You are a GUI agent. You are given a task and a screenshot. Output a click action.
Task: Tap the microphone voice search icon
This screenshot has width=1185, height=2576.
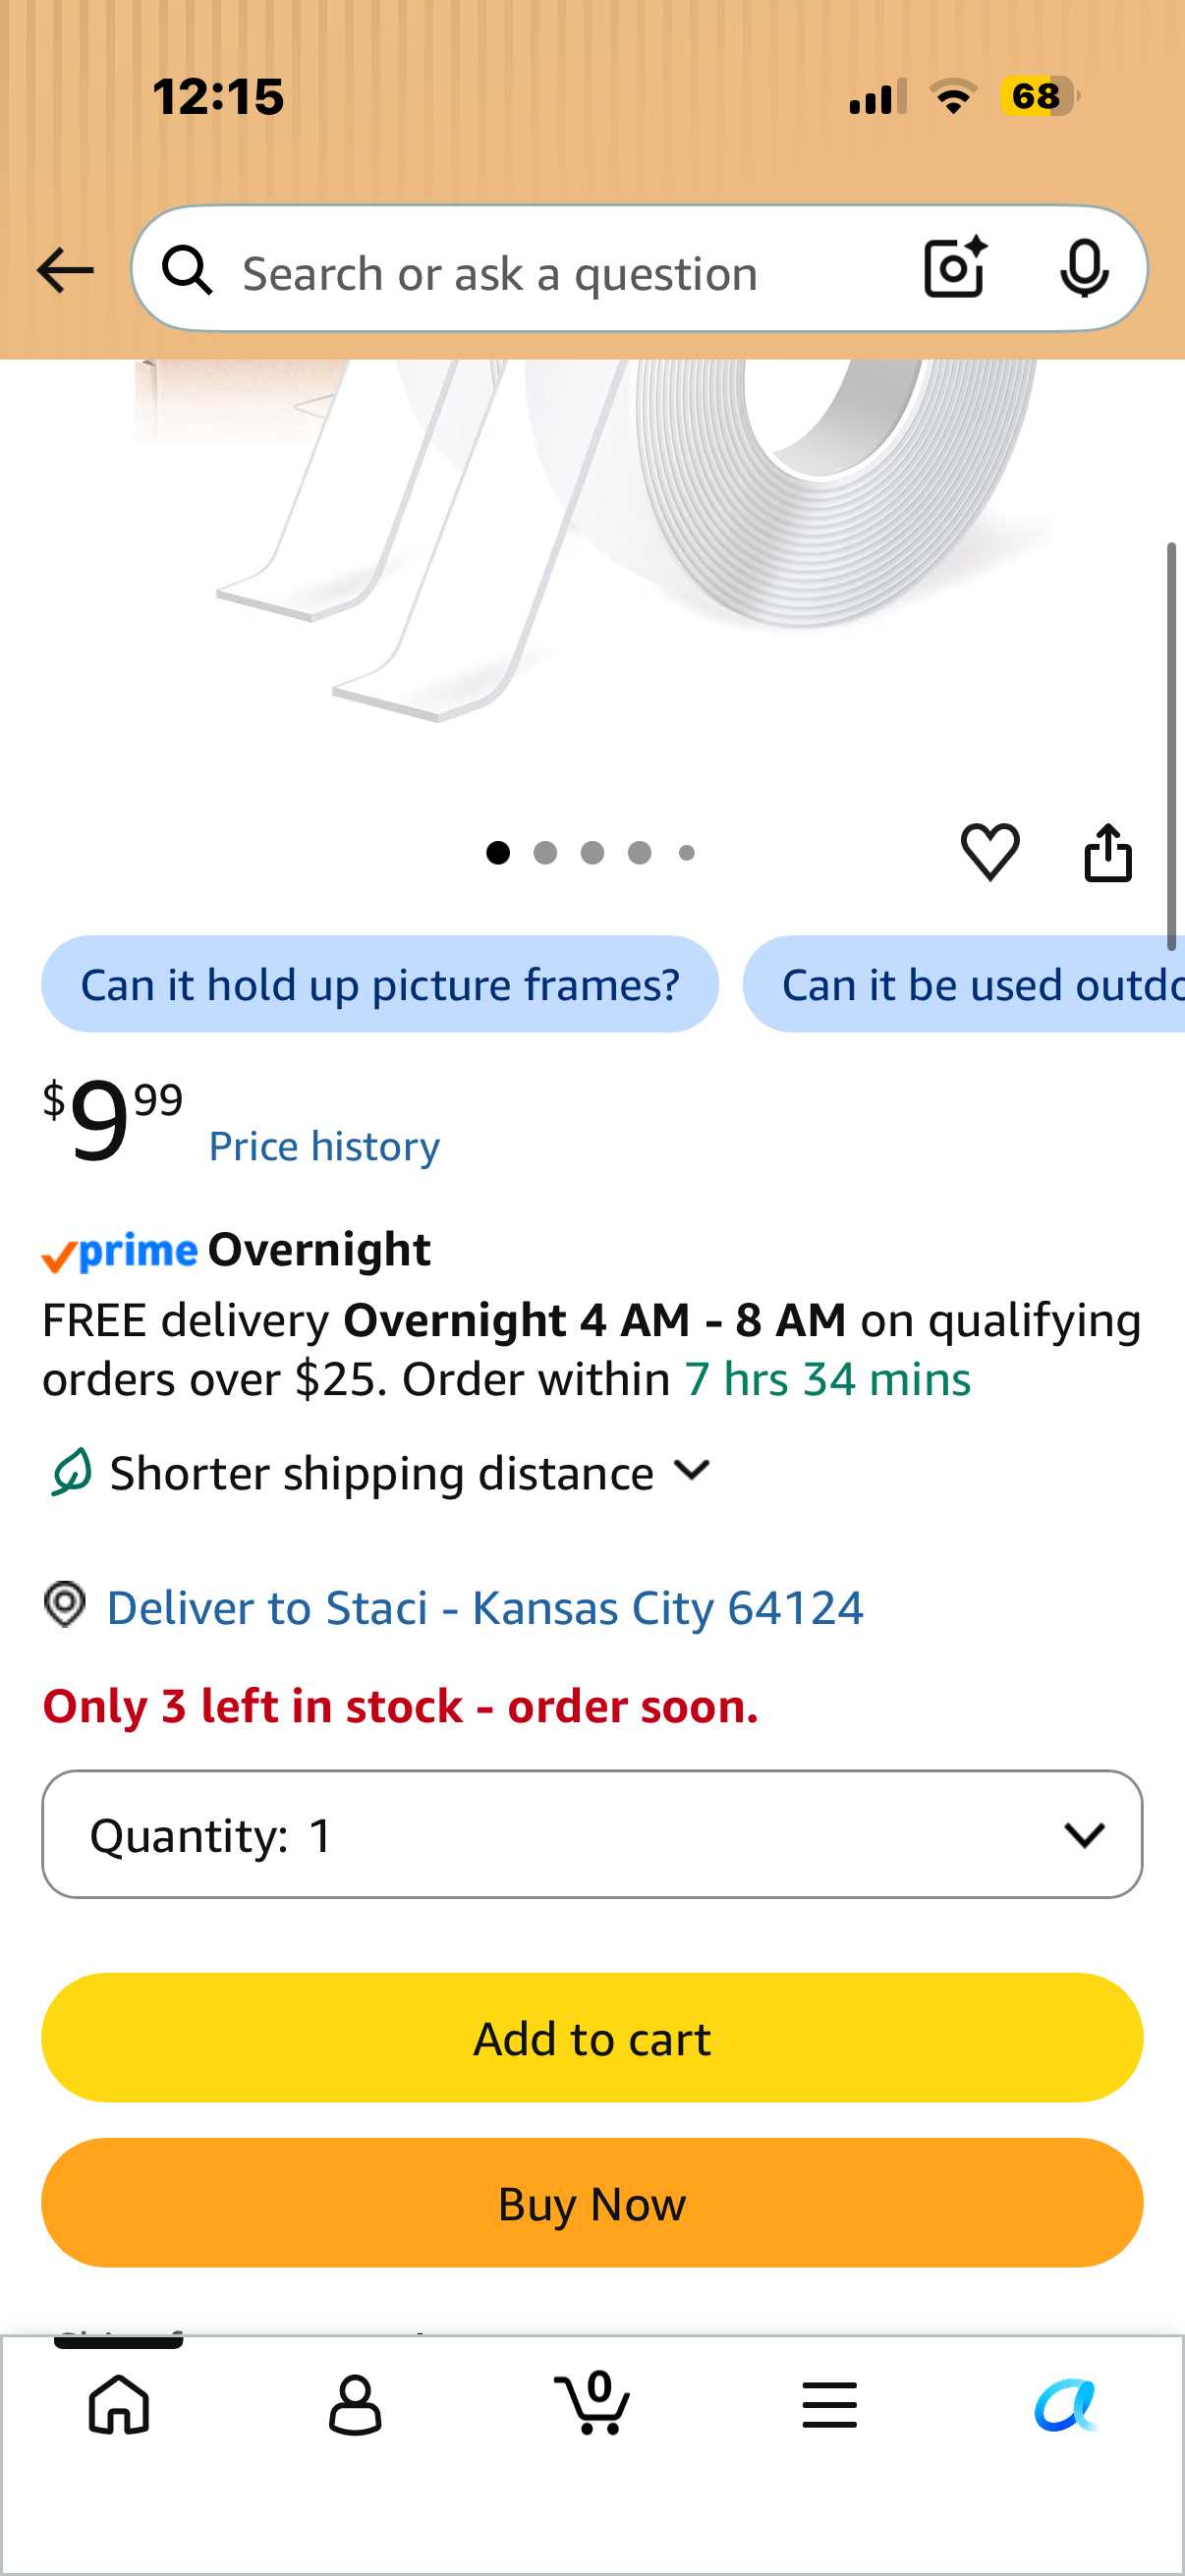(x=1084, y=268)
